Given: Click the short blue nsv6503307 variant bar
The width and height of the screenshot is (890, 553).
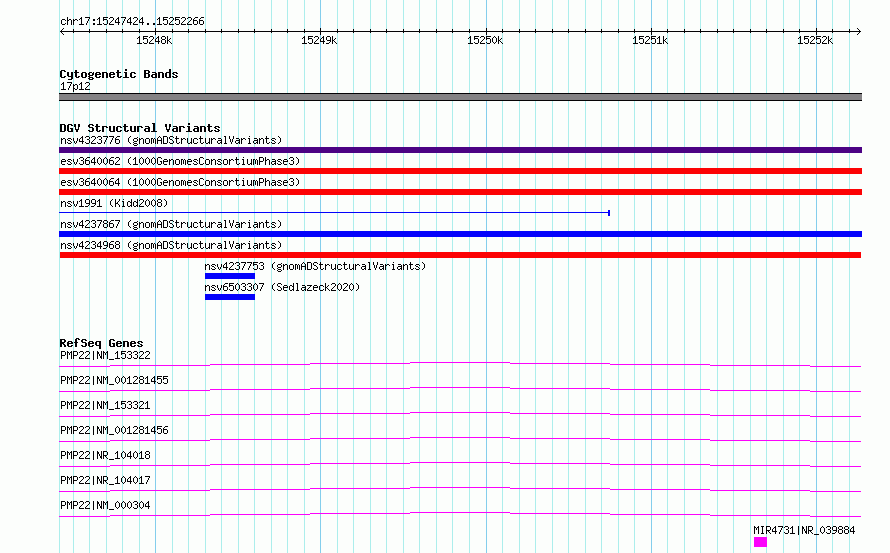Looking at the screenshot, I should coord(230,297).
